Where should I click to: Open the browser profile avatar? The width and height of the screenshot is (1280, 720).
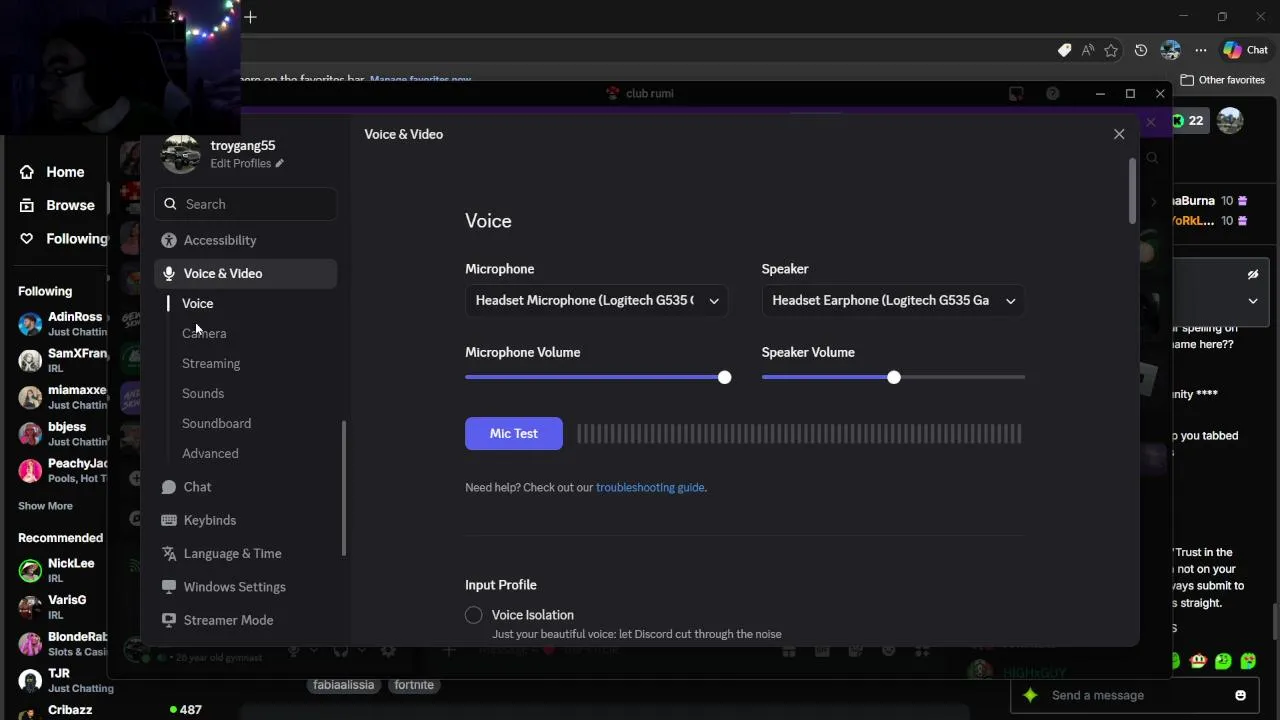1170,50
